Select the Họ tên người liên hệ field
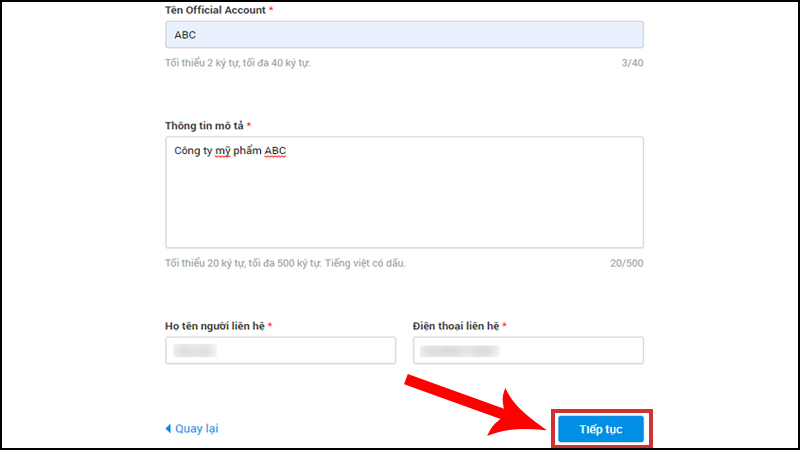This screenshot has height=450, width=800. tap(281, 351)
